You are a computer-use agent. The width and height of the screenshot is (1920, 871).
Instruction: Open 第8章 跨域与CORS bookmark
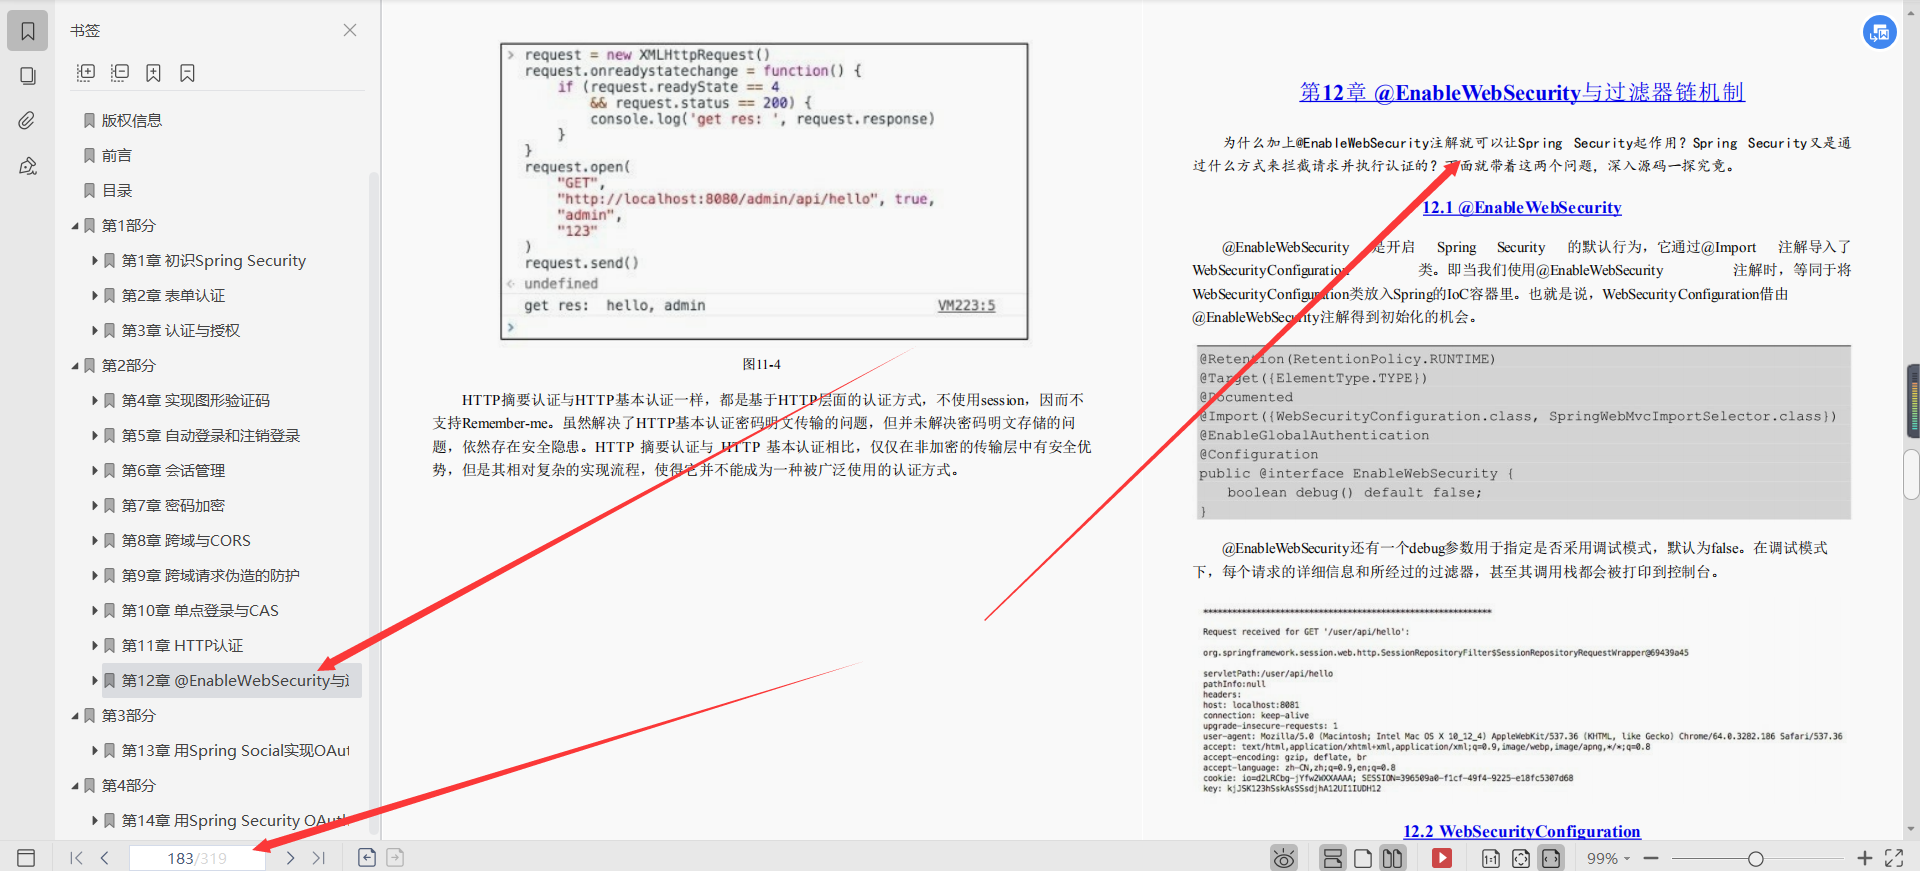tap(186, 540)
